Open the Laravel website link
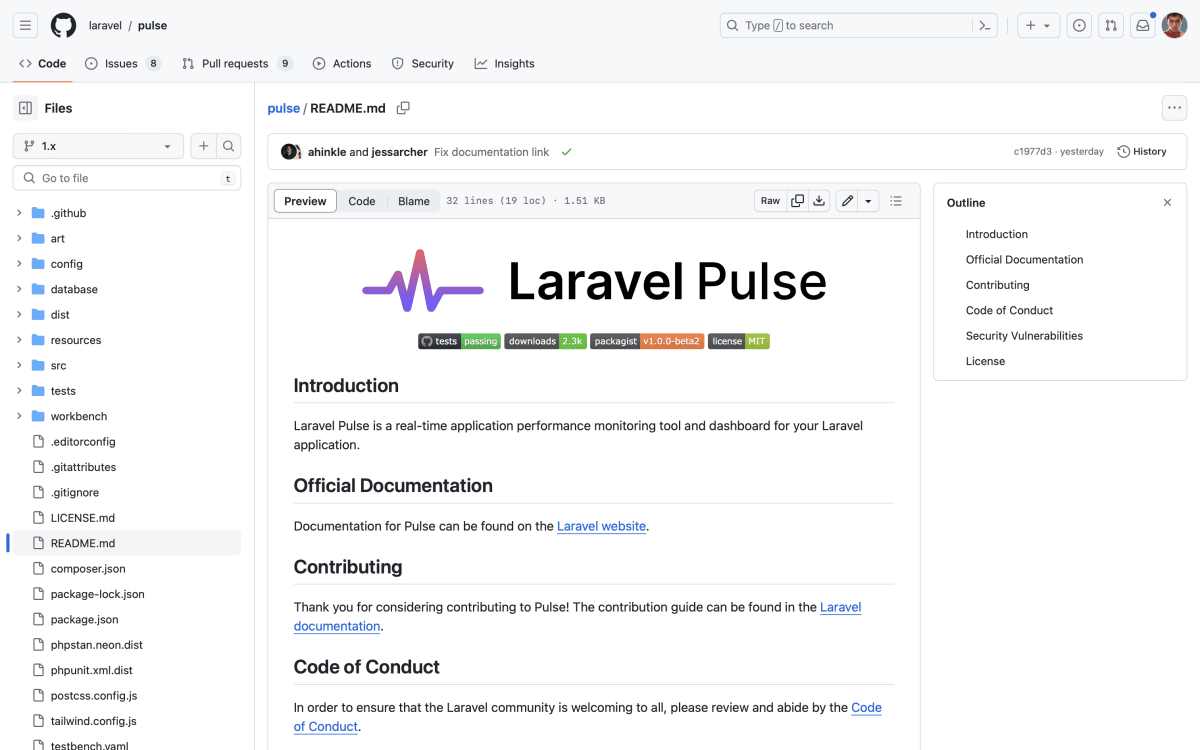Viewport: 1200px width, 750px height. point(602,526)
